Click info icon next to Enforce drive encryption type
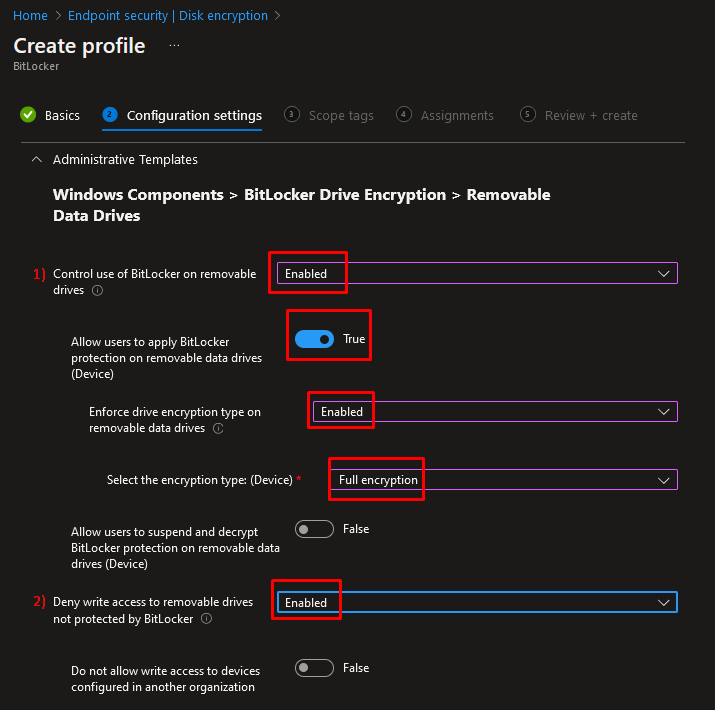This screenshot has width=715, height=710. coord(218,429)
